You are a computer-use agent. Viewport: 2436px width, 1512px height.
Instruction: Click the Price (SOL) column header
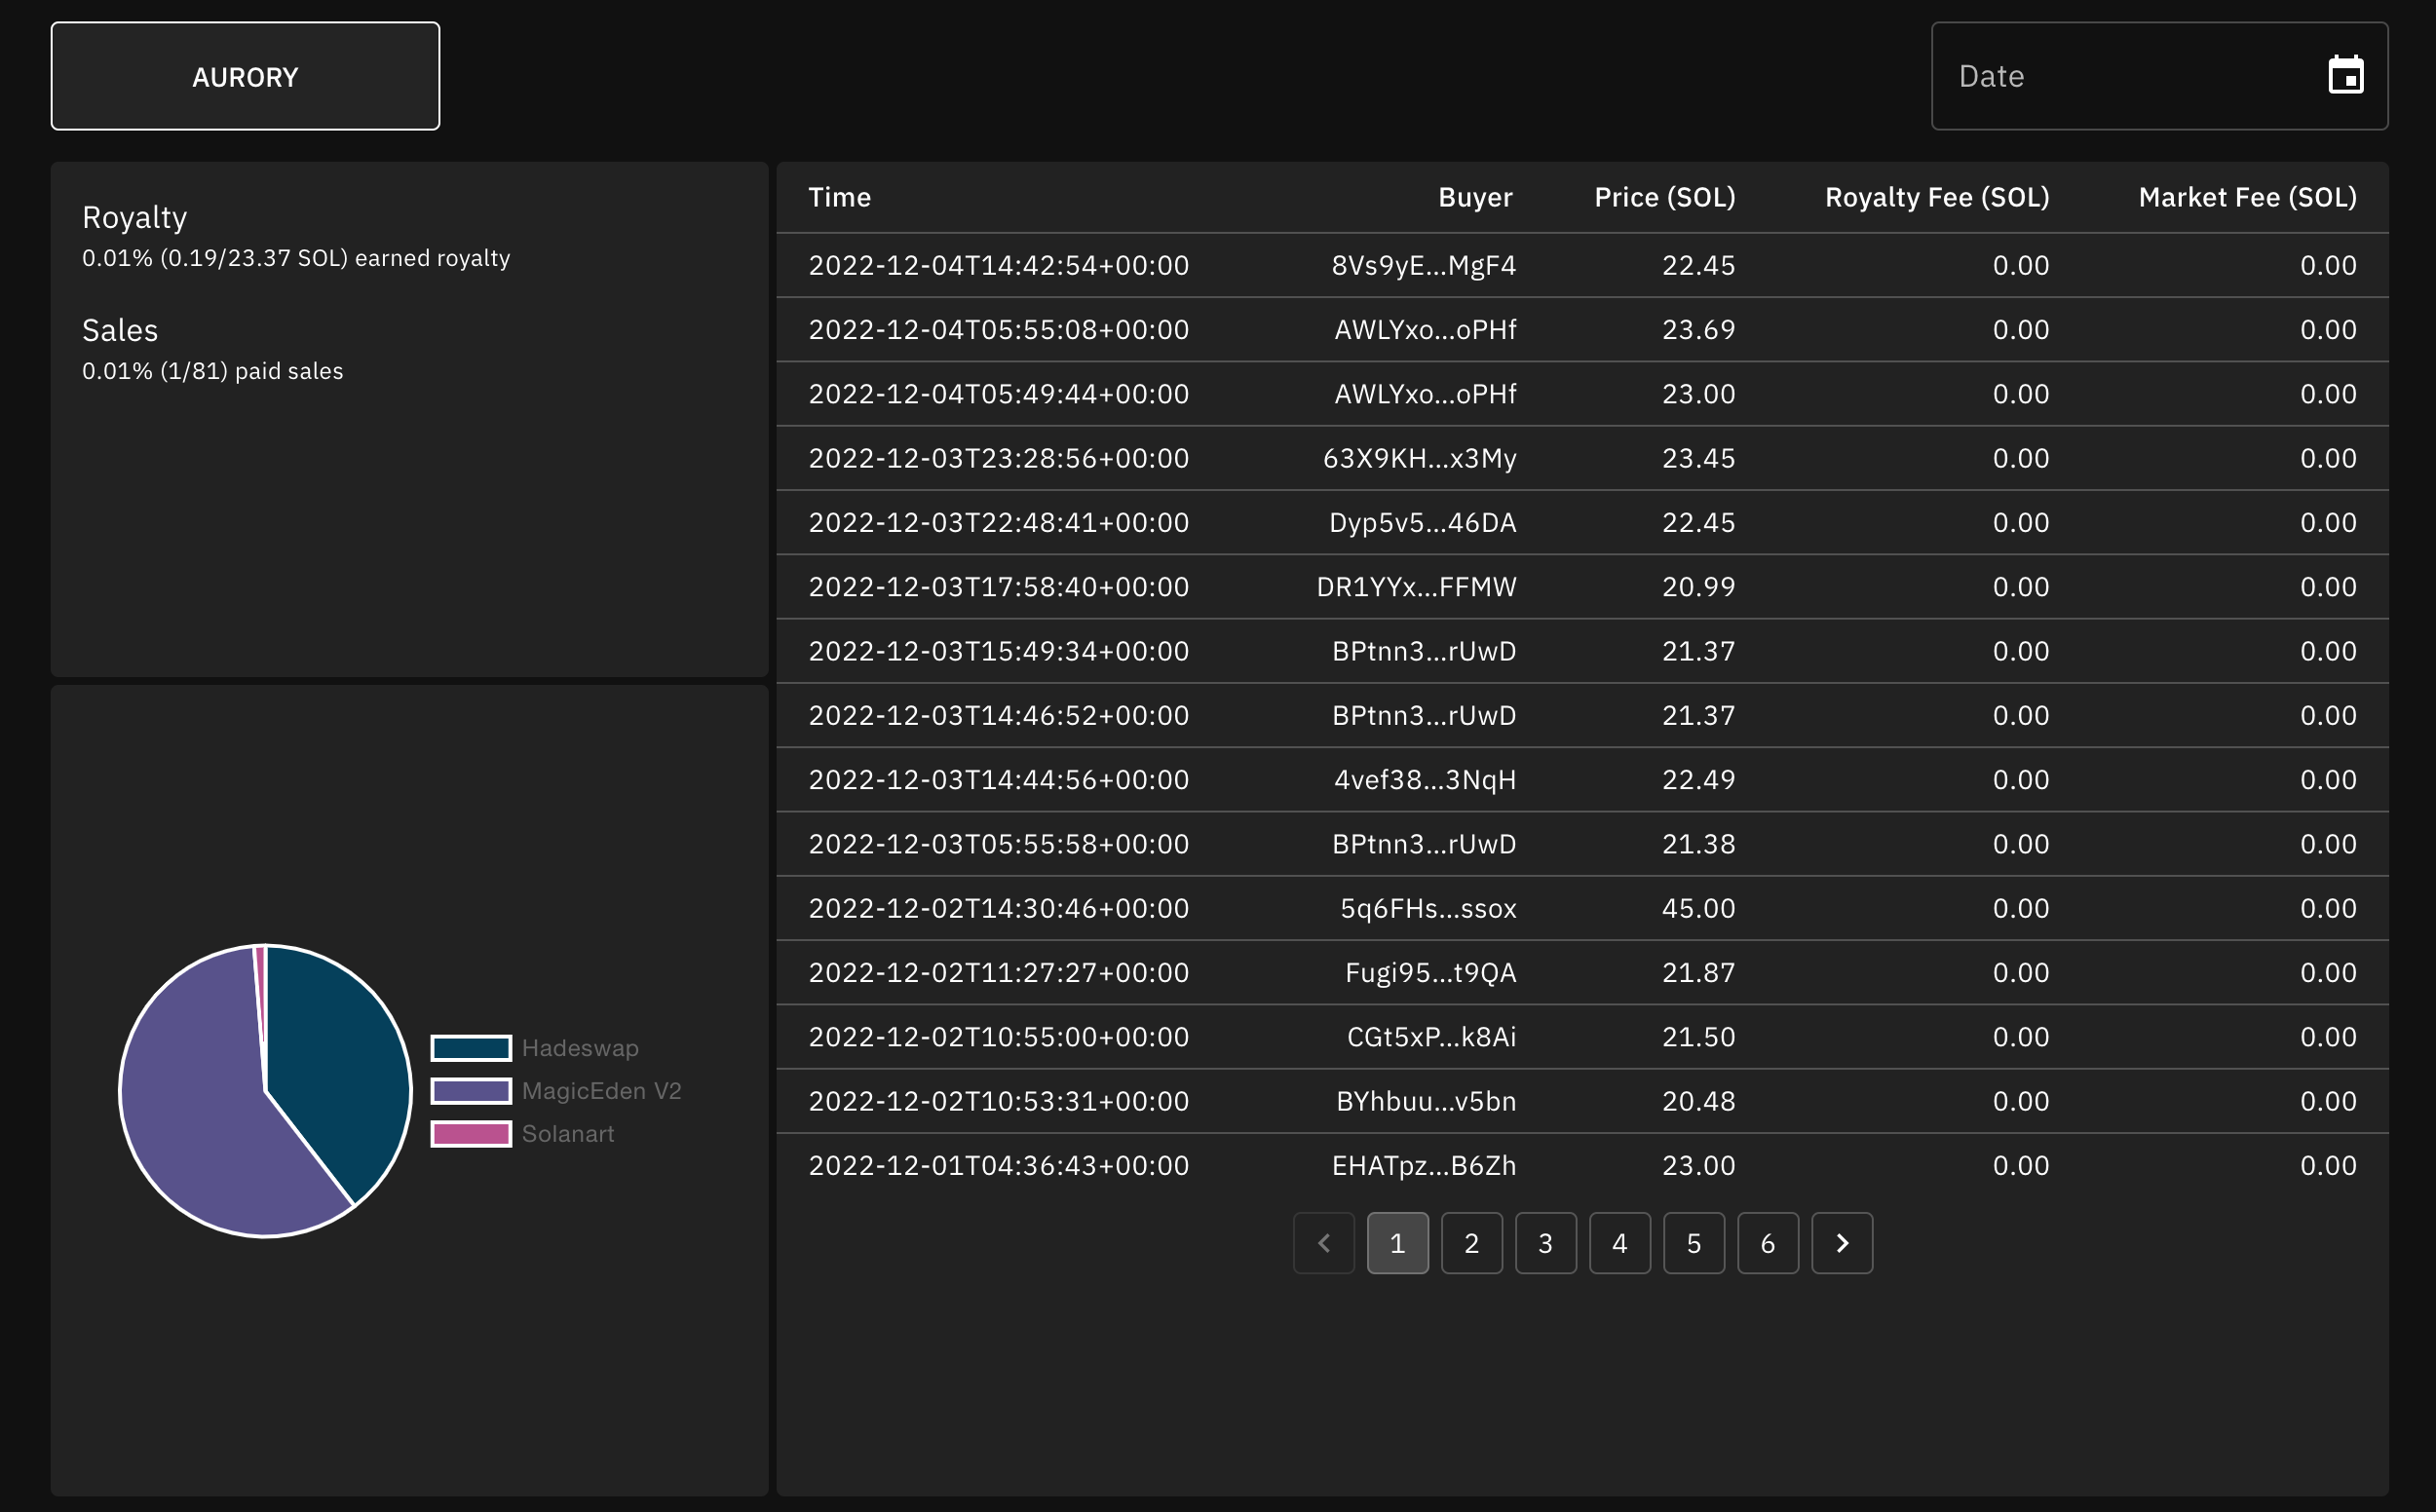[x=1665, y=197]
